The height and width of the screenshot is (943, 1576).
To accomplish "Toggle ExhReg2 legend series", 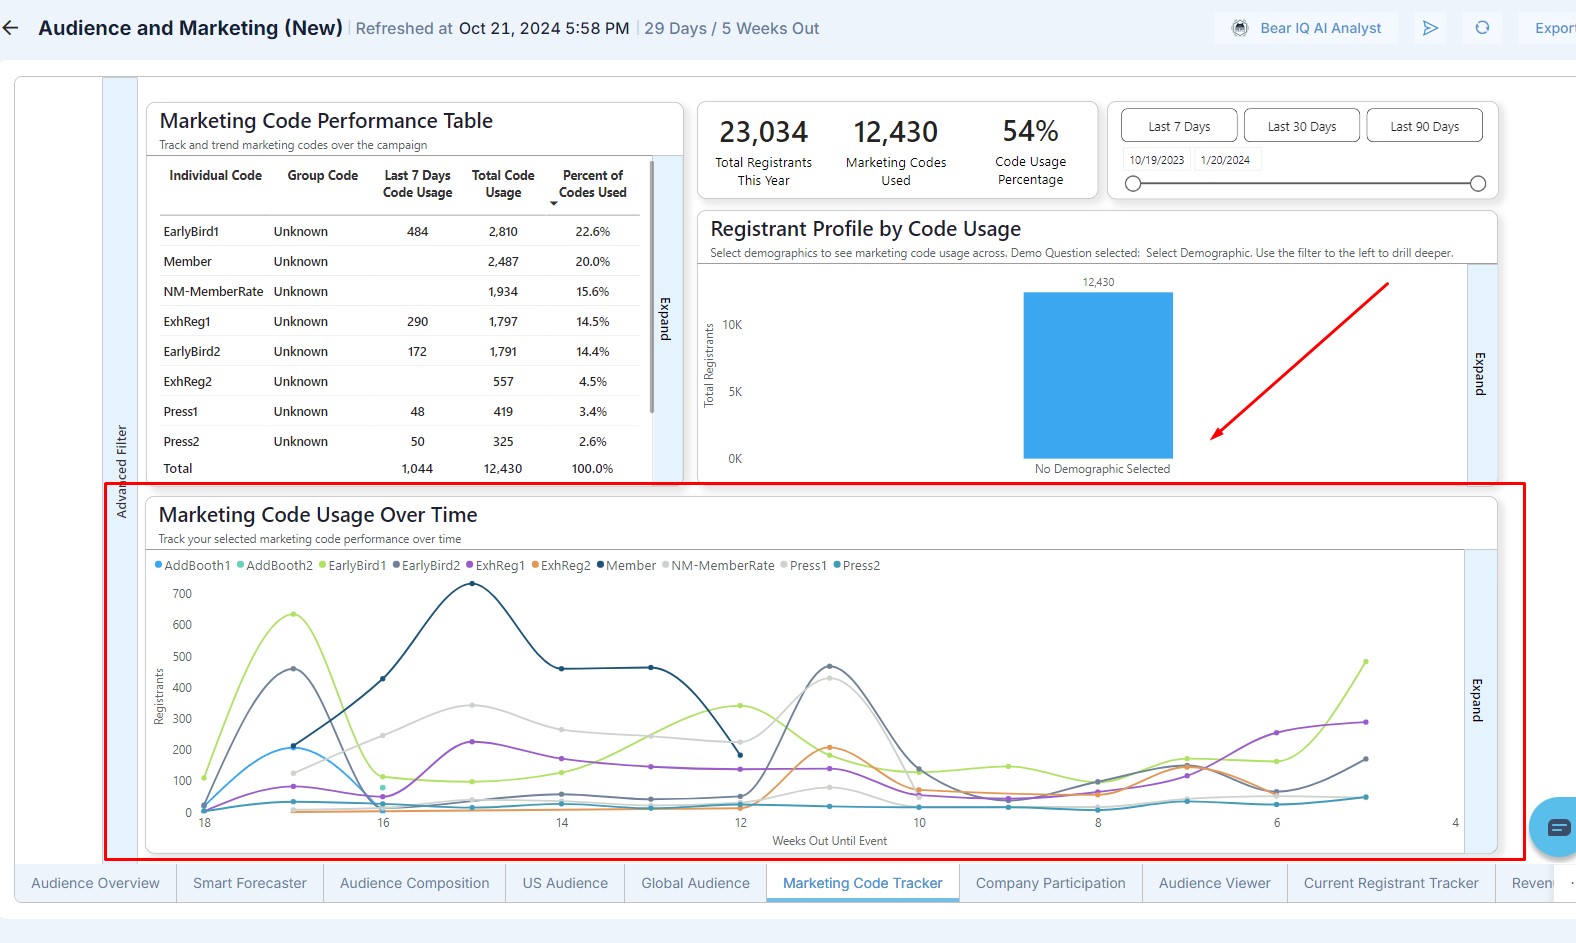I will (x=562, y=565).
